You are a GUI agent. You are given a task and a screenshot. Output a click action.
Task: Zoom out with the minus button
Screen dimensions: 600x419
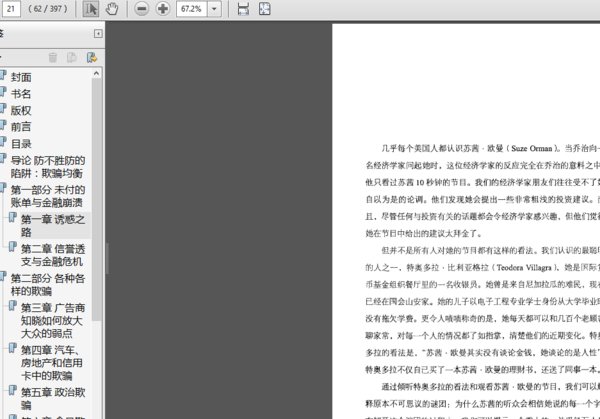[142, 9]
